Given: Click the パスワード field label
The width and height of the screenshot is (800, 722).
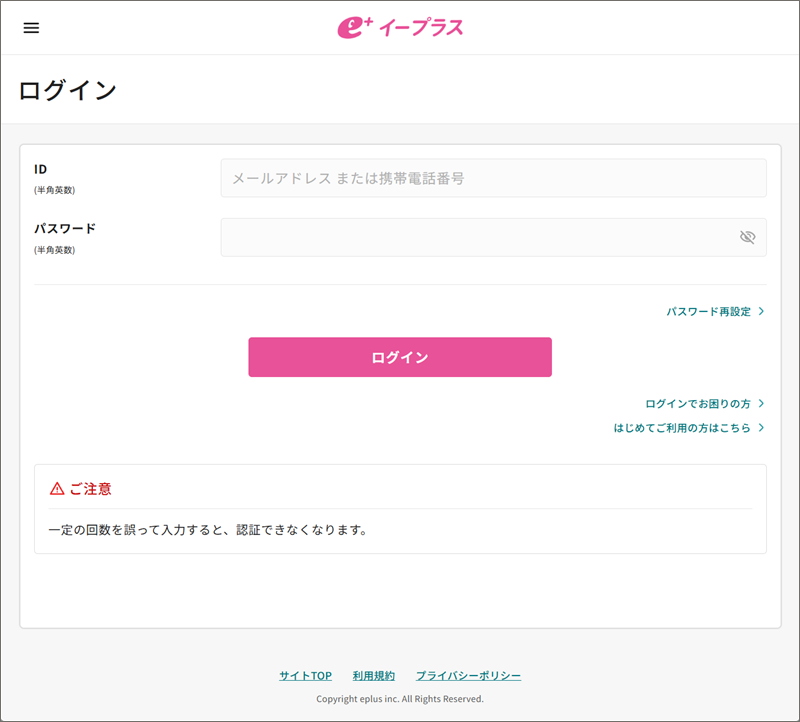Looking at the screenshot, I should coord(65,228).
